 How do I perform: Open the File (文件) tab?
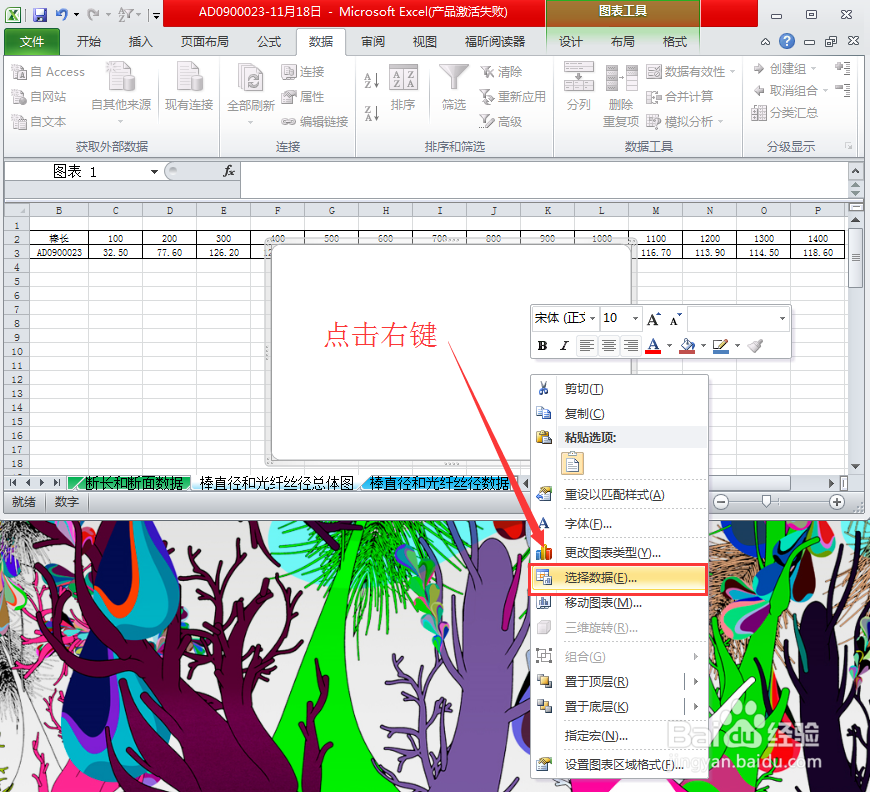[x=32, y=42]
